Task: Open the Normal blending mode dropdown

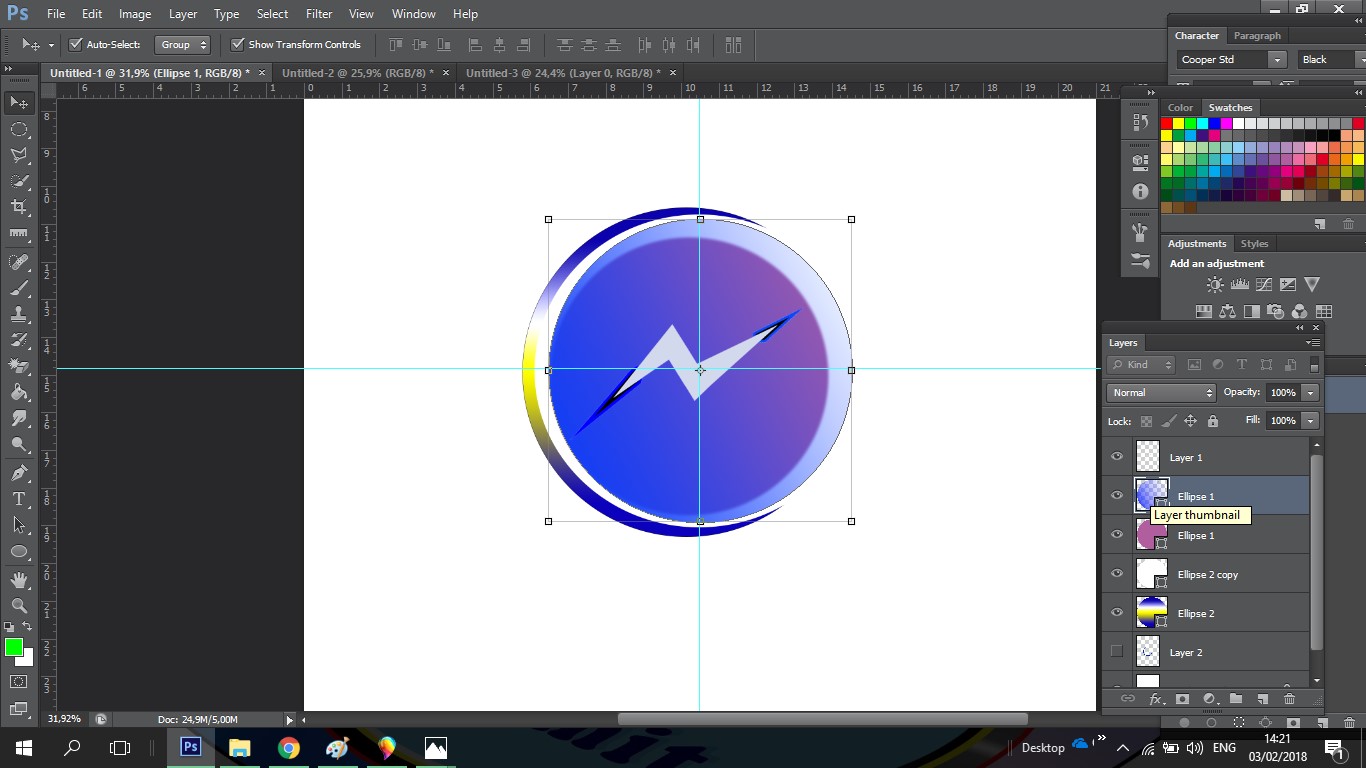Action: pos(1160,393)
